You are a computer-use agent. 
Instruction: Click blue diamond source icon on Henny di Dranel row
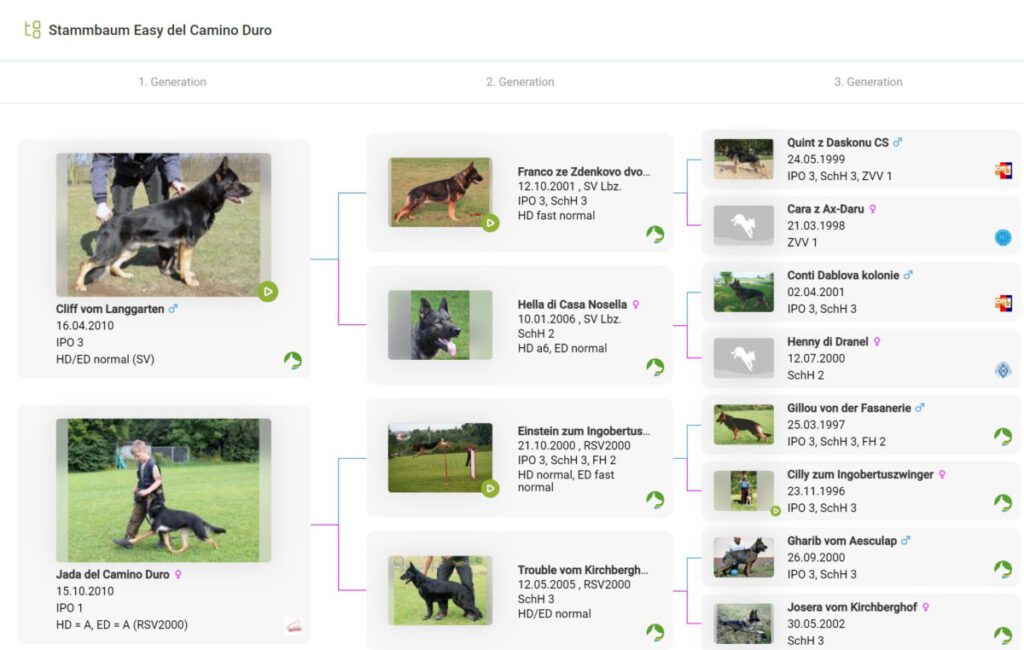[x=1003, y=370]
